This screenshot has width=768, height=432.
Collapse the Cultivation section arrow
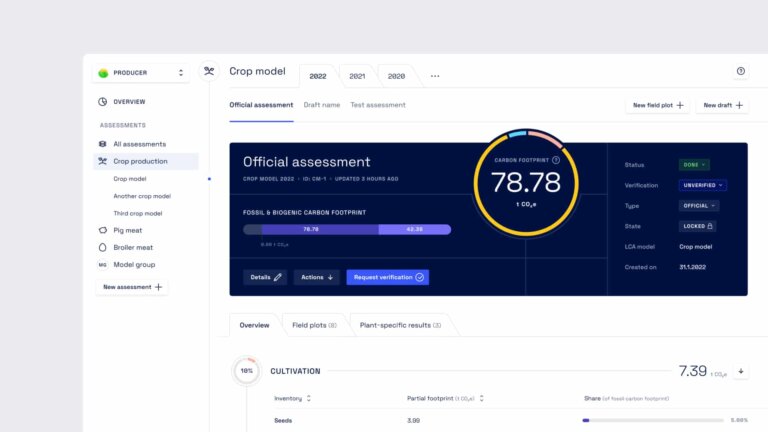click(x=741, y=371)
